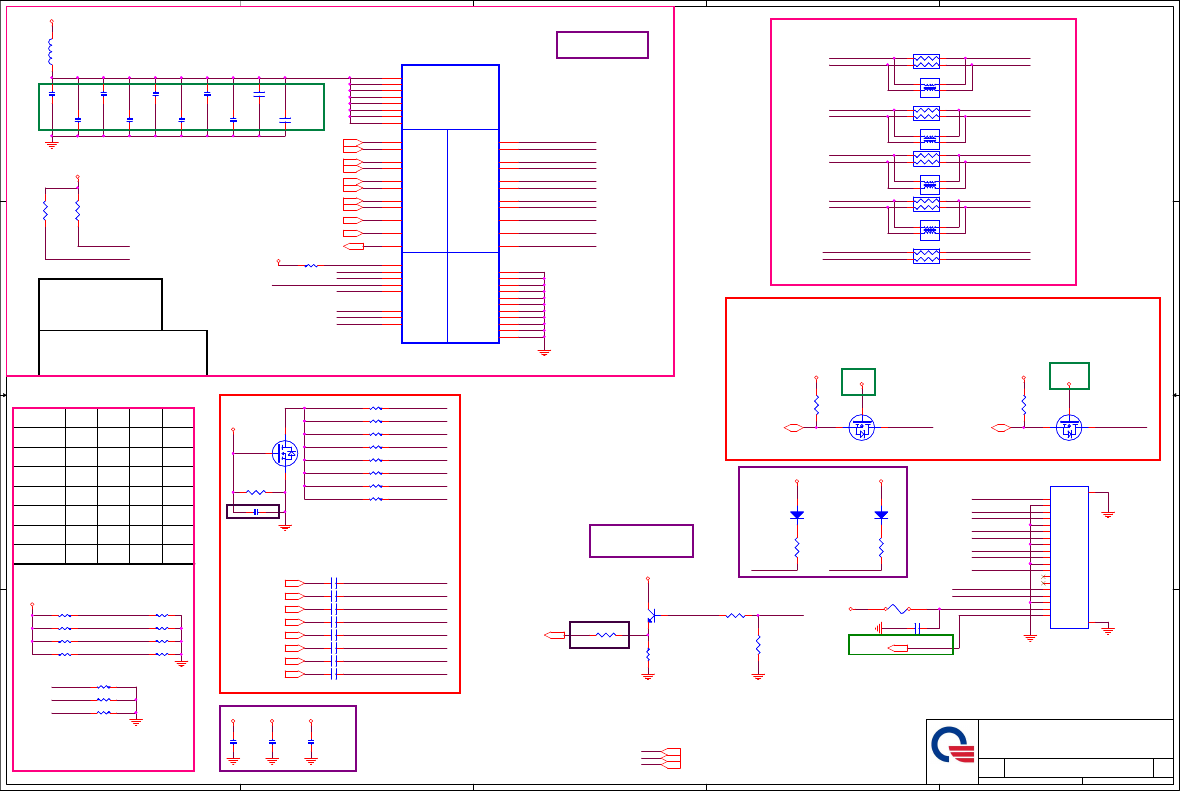The width and height of the screenshot is (1180, 791).
Task: Click the sideways ground symbol near the fuse capacitor
Action: point(878,628)
